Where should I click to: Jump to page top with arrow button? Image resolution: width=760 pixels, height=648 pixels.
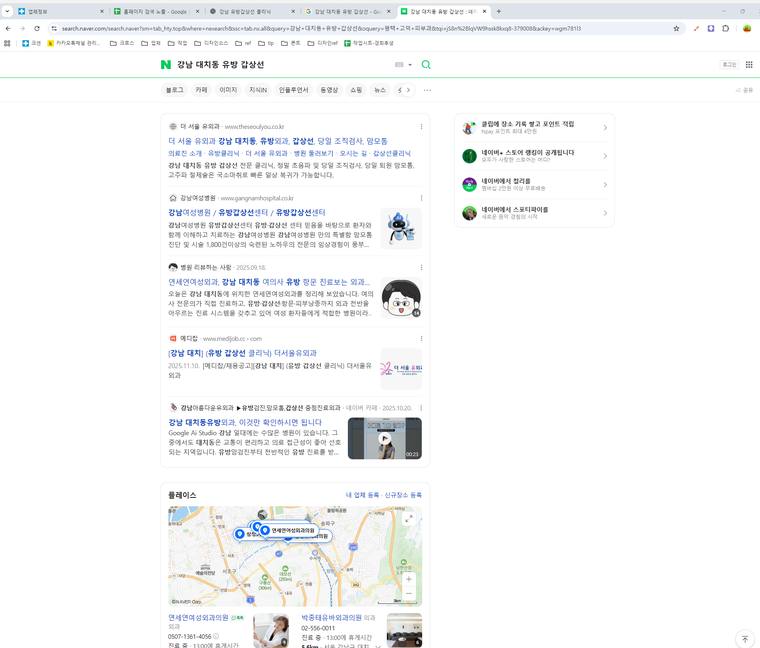745,639
